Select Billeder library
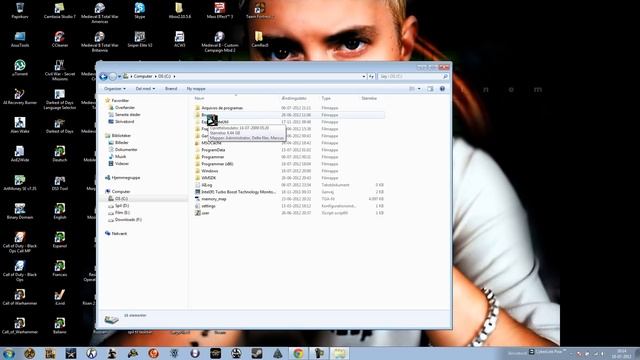The width and height of the screenshot is (640, 360). [121, 142]
